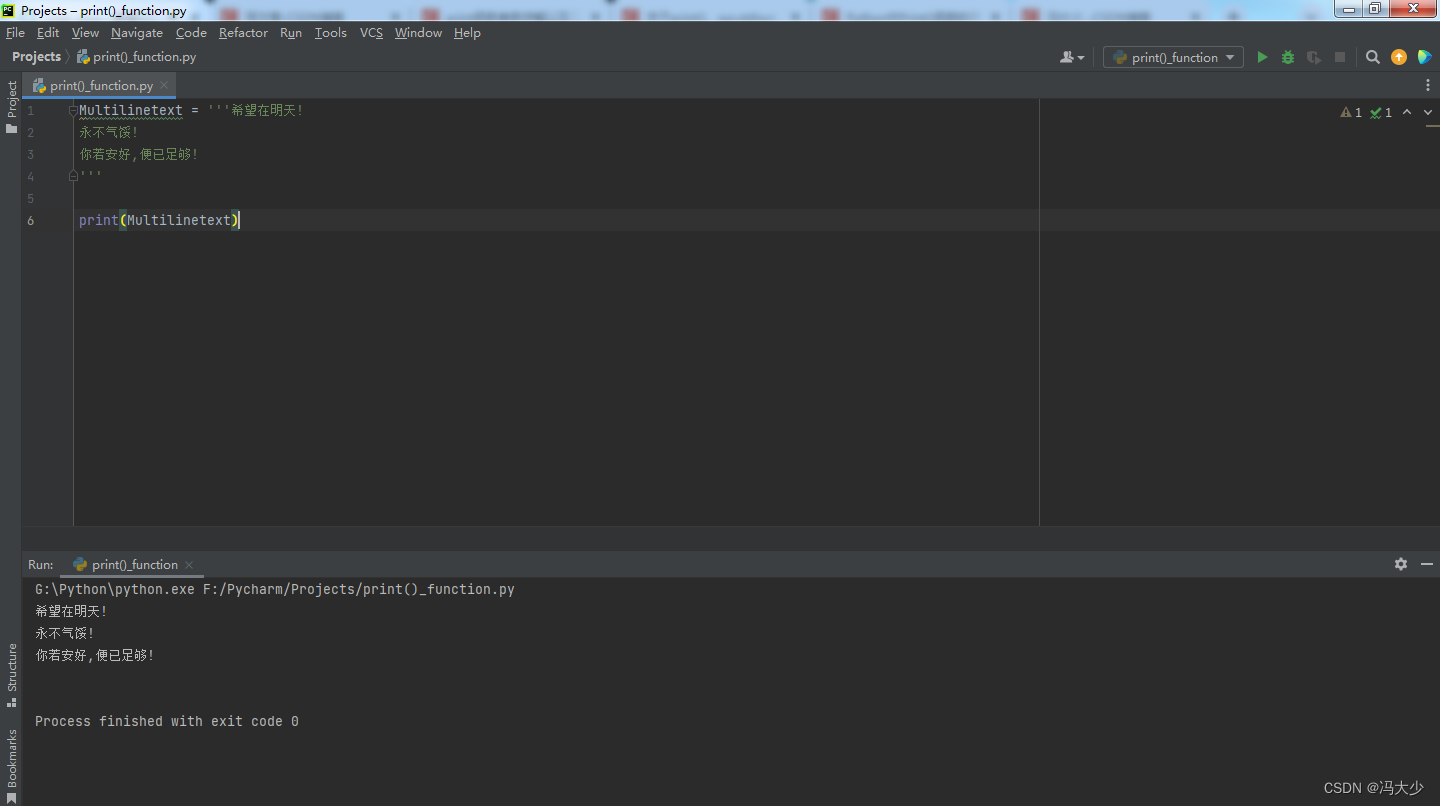The width and height of the screenshot is (1440, 806).
Task: Open the Tools menu
Action: point(331,33)
